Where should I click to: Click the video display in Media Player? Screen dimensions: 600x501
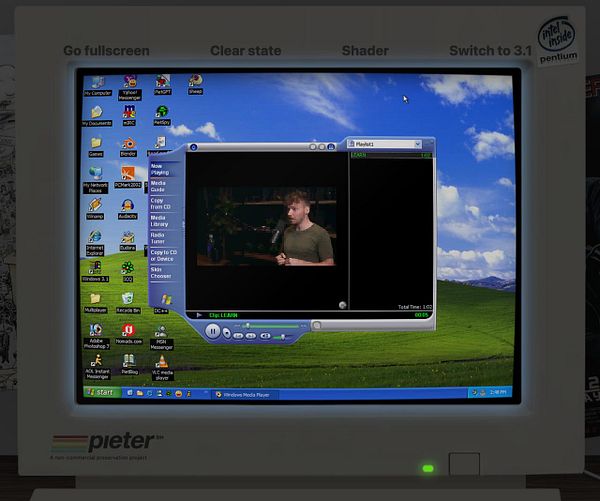tap(267, 226)
